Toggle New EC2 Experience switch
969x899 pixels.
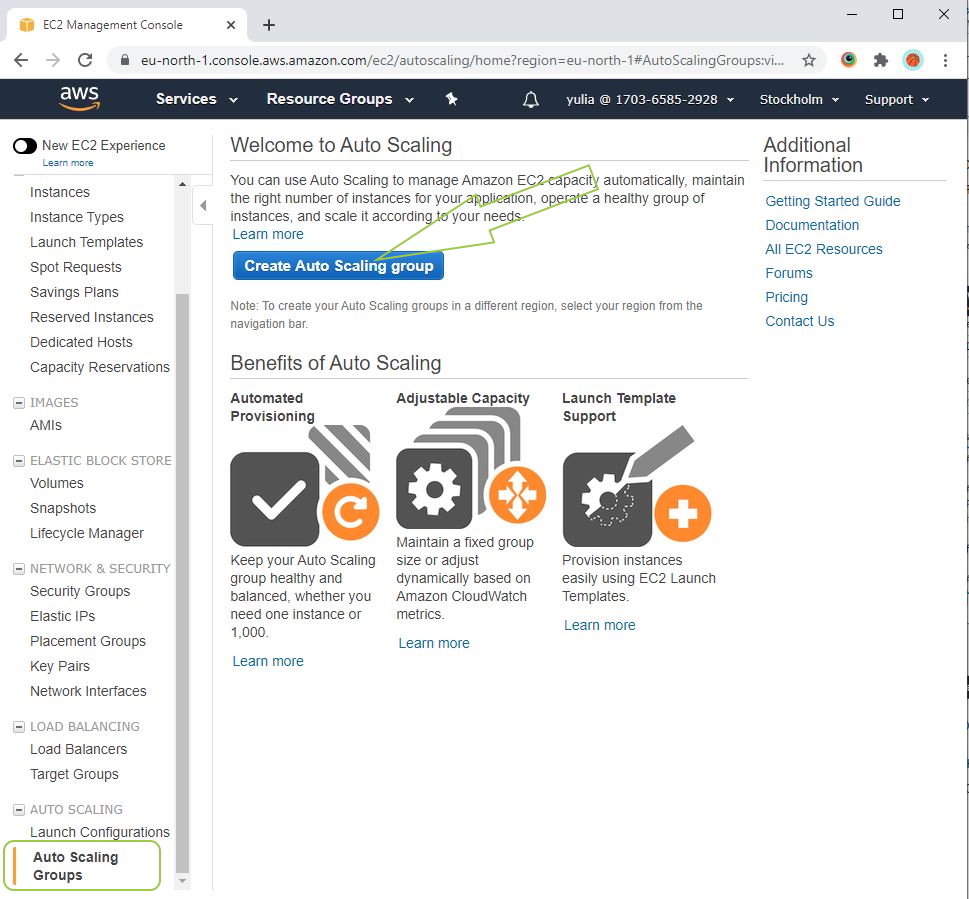[25, 146]
